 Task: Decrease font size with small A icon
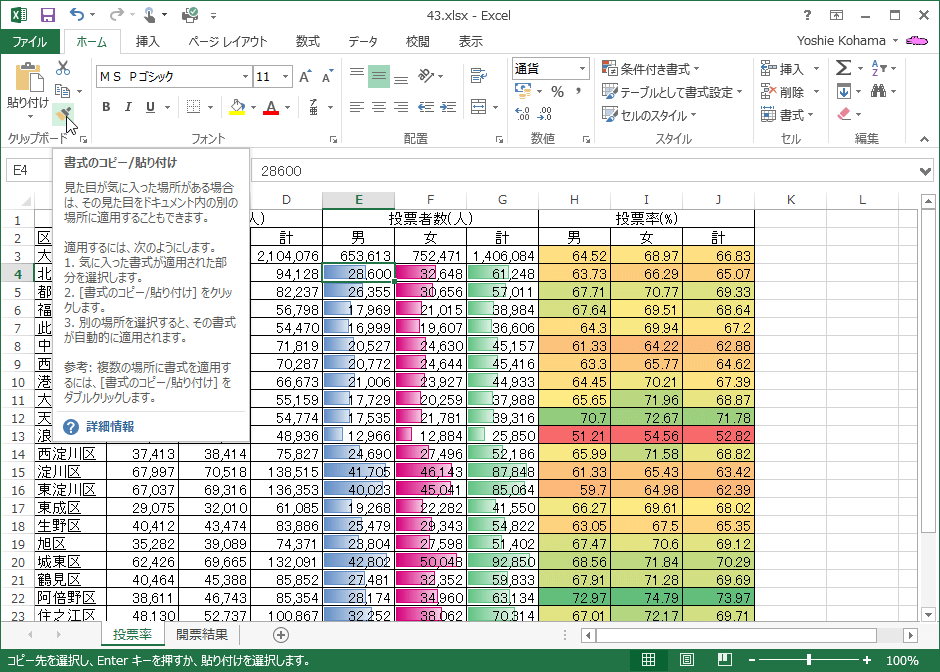point(327,77)
